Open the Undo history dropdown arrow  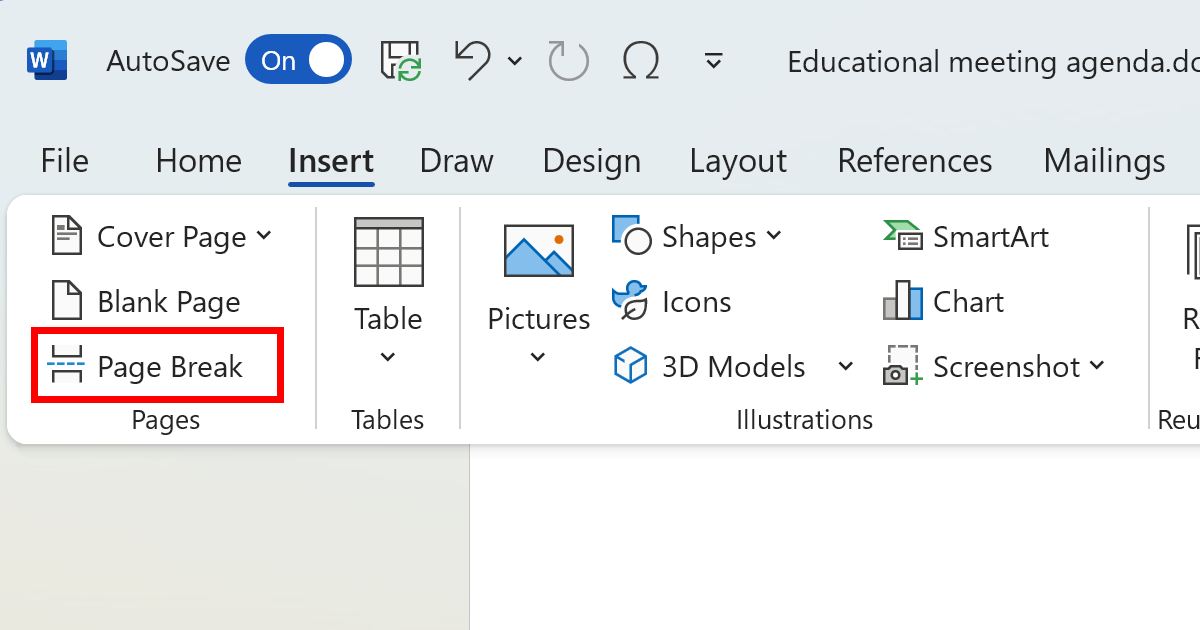tap(515, 62)
